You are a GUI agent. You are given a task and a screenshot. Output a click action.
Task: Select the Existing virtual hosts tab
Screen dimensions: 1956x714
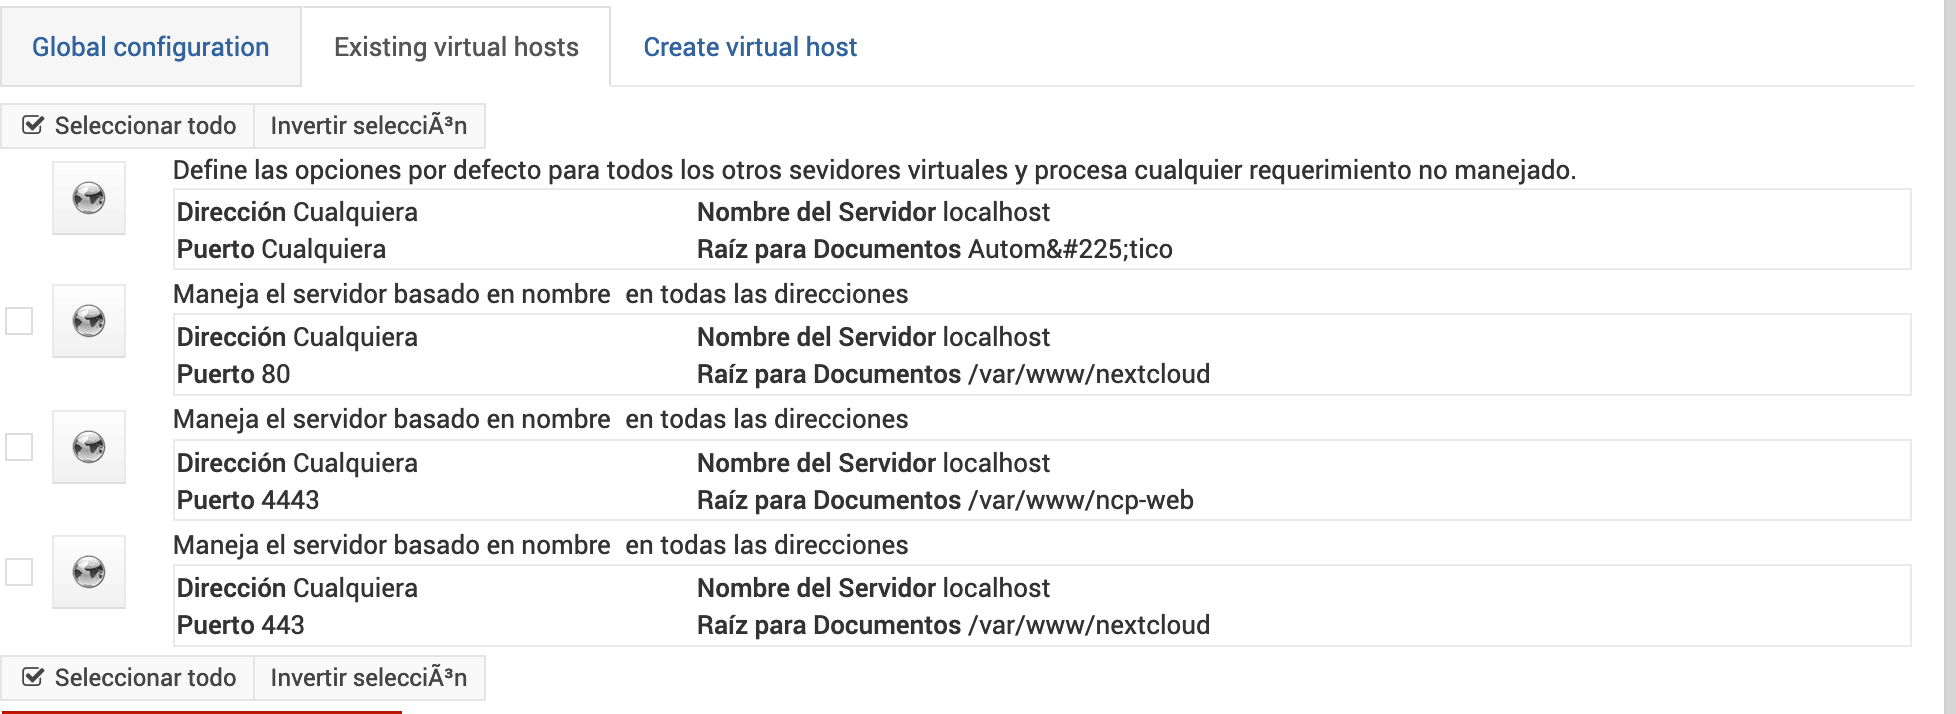click(x=456, y=47)
